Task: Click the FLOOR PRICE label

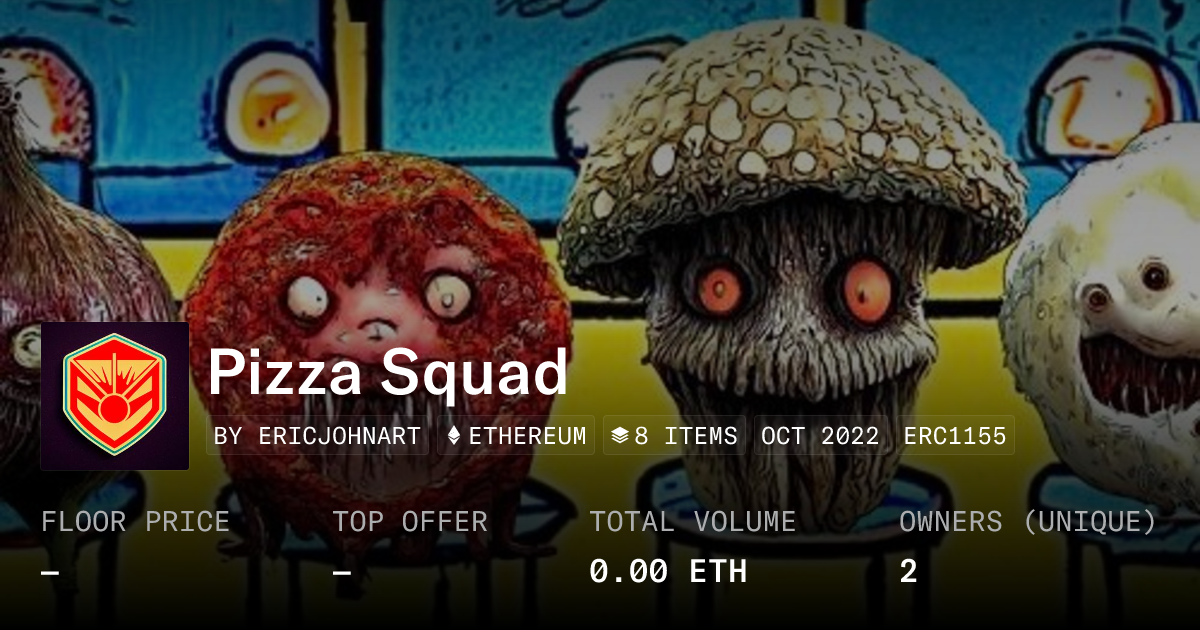Action: [135, 522]
